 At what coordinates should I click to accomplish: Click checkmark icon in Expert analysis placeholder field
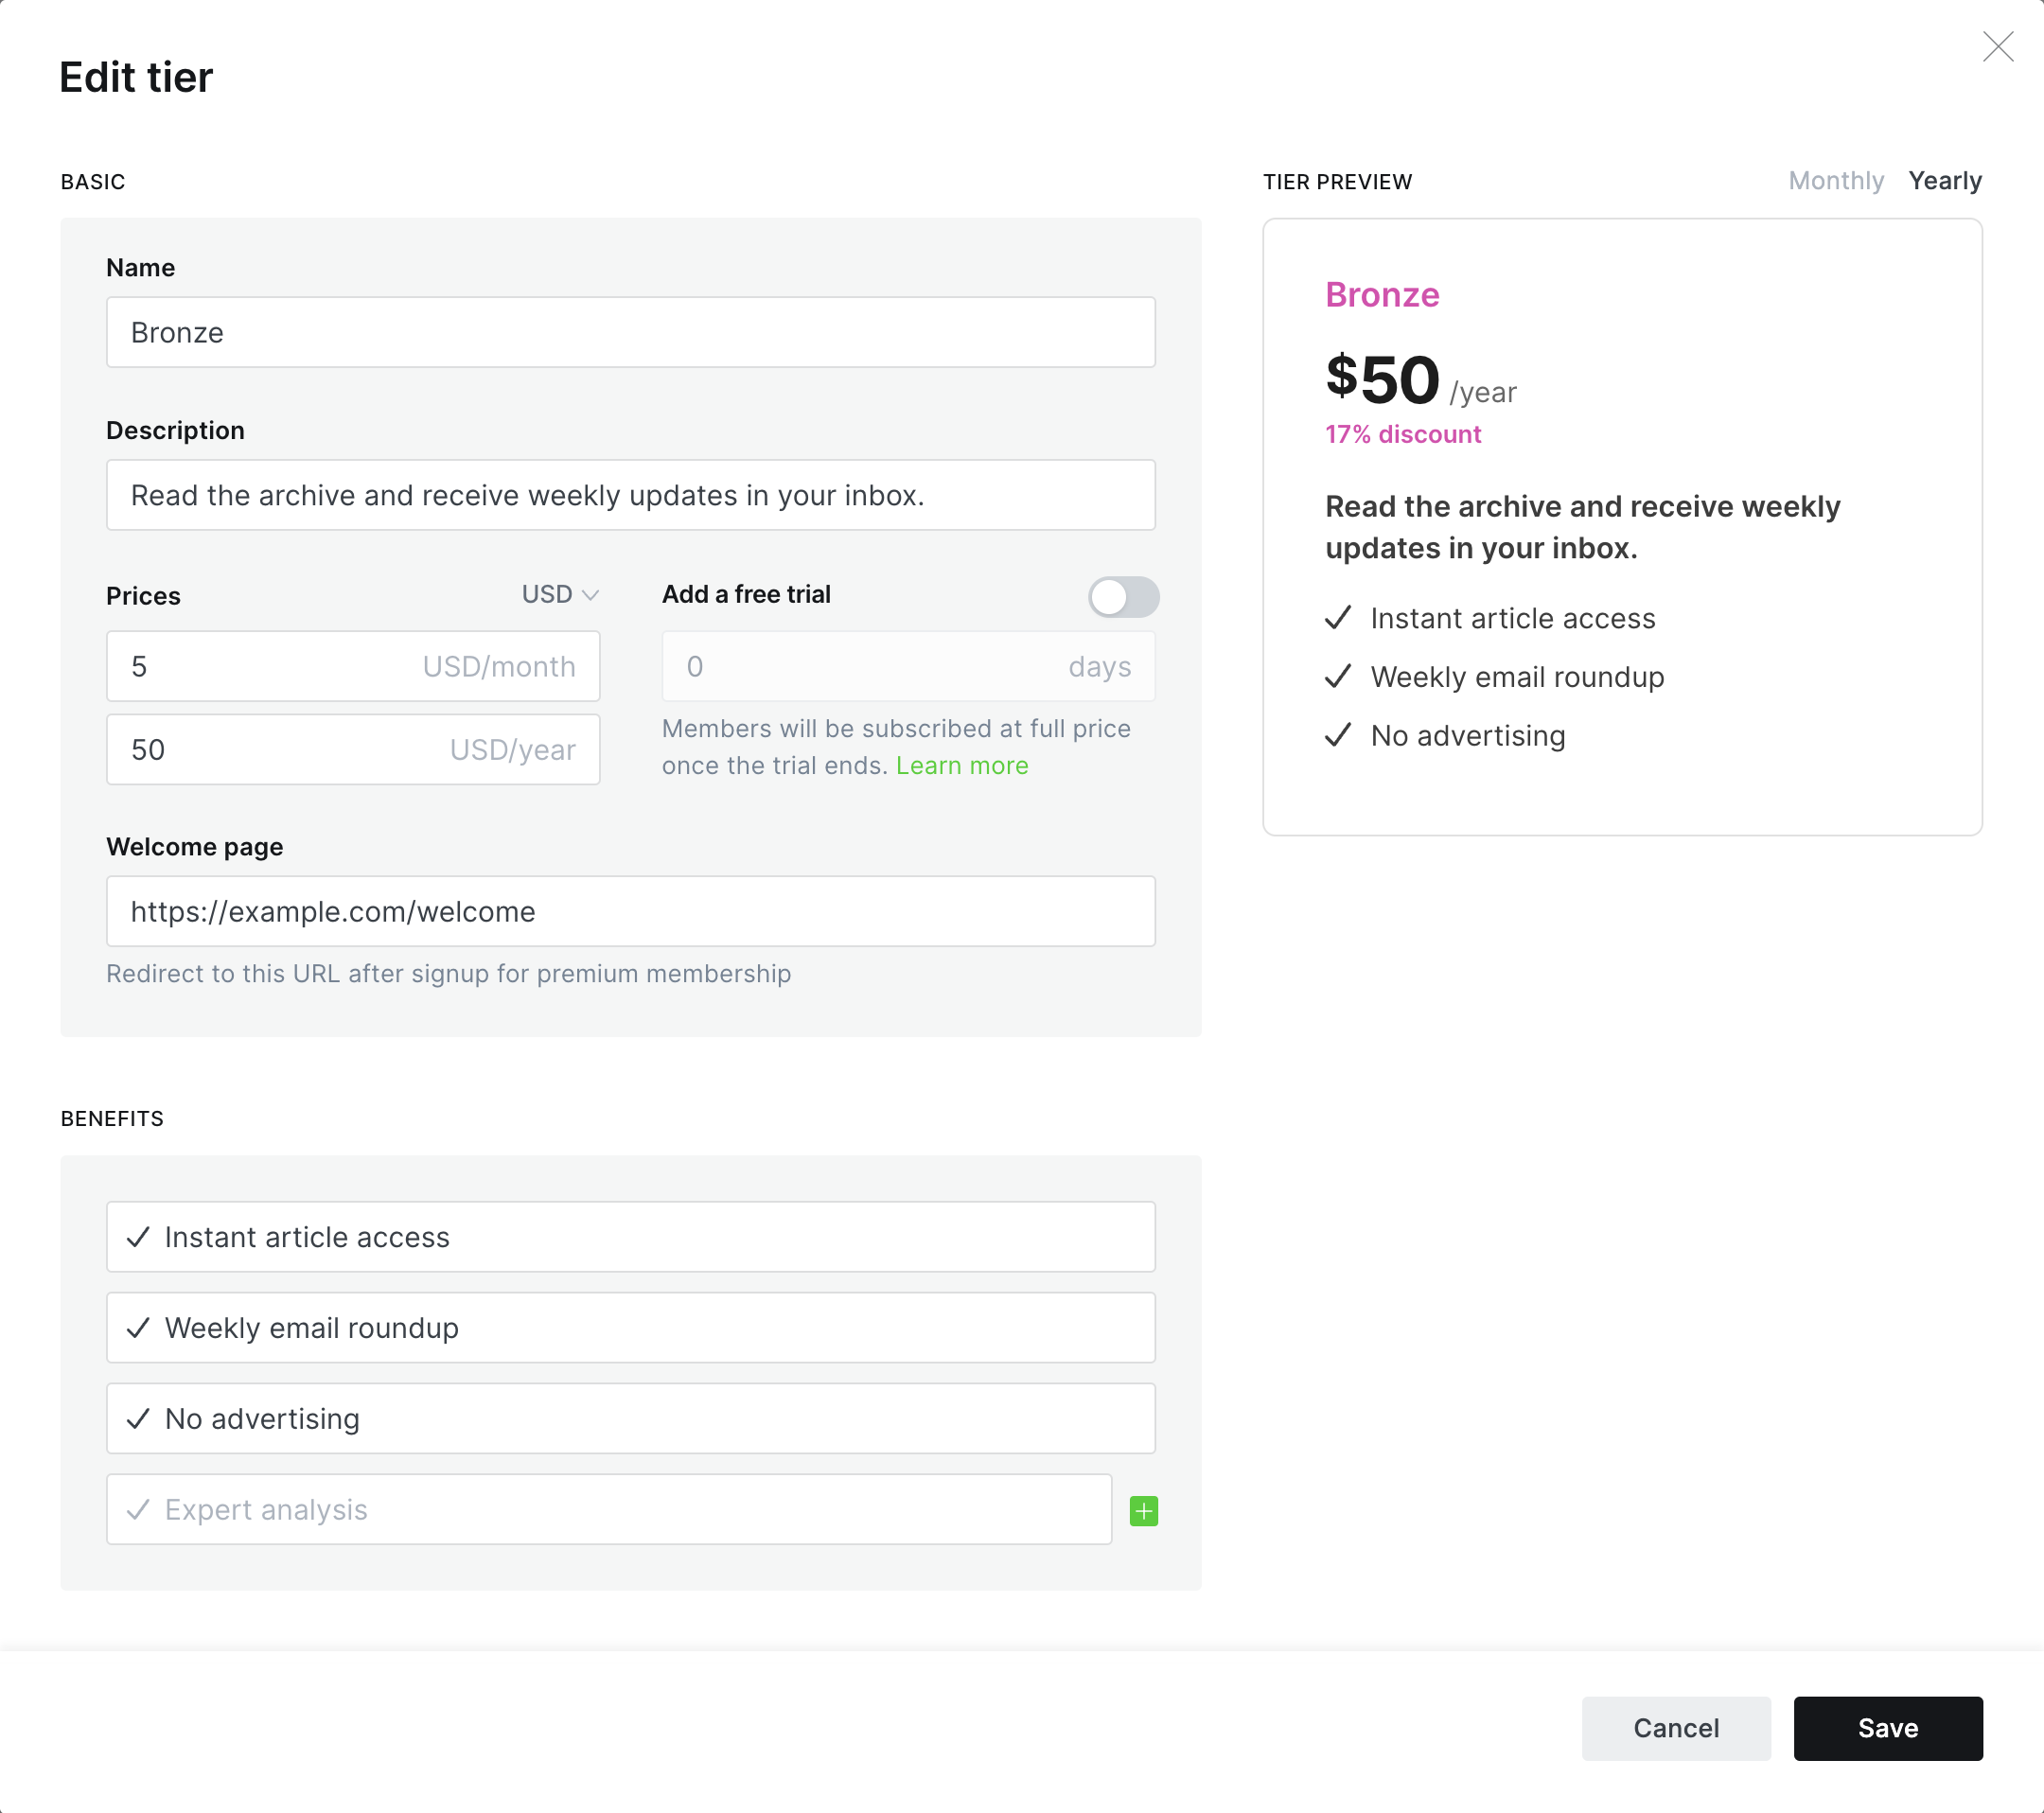pyautogui.click(x=138, y=1509)
